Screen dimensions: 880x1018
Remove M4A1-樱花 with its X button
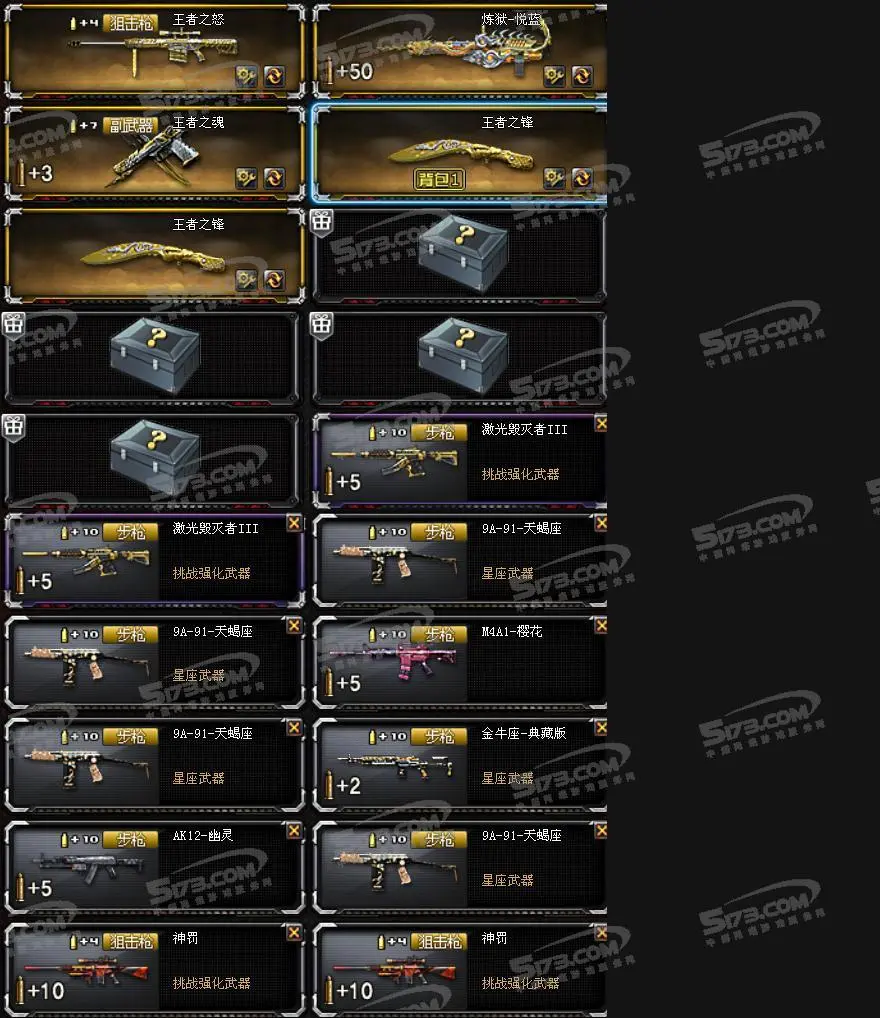(x=601, y=626)
